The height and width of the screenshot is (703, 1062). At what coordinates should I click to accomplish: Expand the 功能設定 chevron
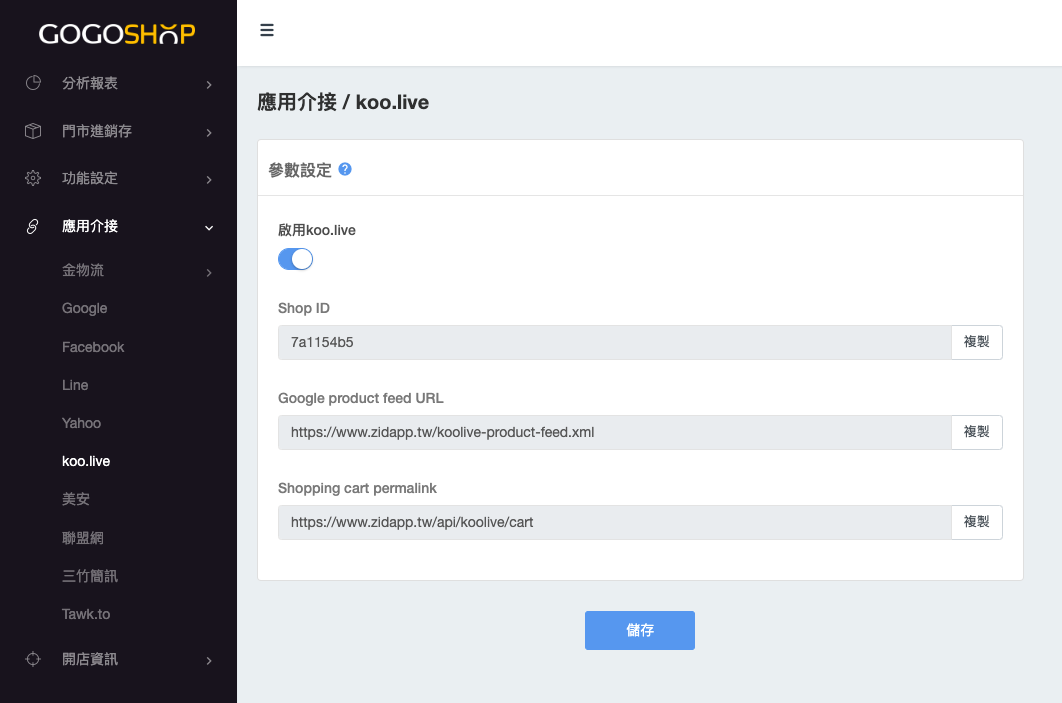(209, 180)
